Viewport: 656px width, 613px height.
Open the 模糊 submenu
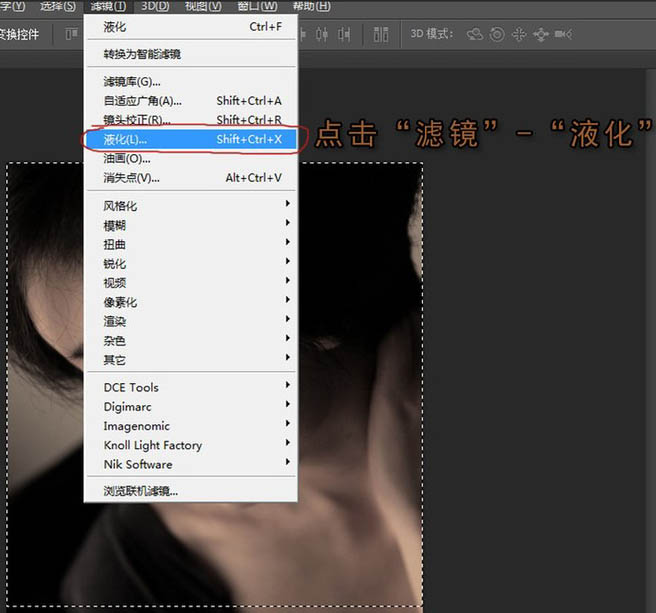191,225
